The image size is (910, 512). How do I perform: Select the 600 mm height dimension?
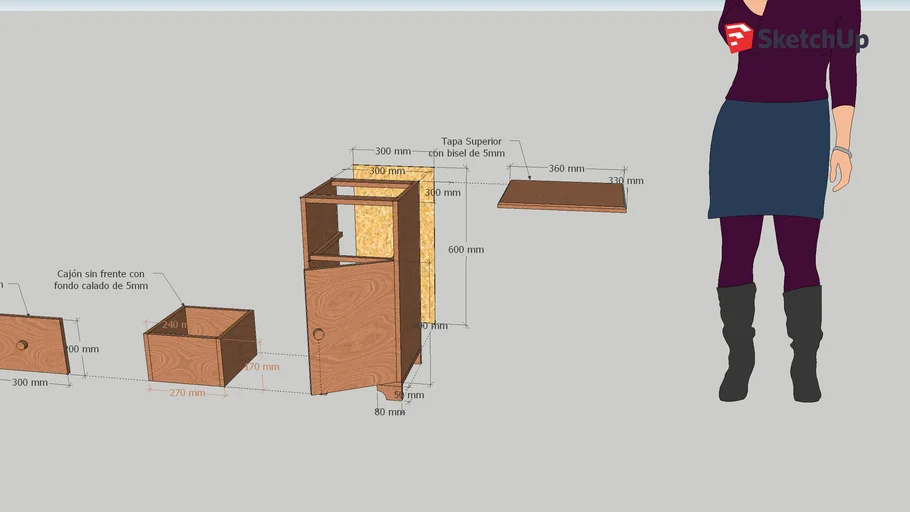click(466, 249)
